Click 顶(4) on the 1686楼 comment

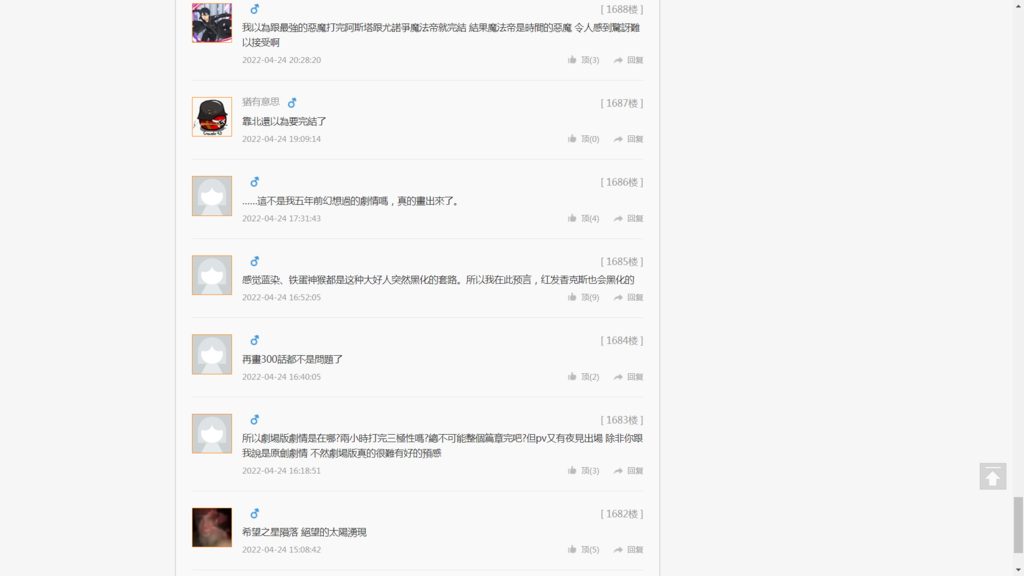coord(590,218)
